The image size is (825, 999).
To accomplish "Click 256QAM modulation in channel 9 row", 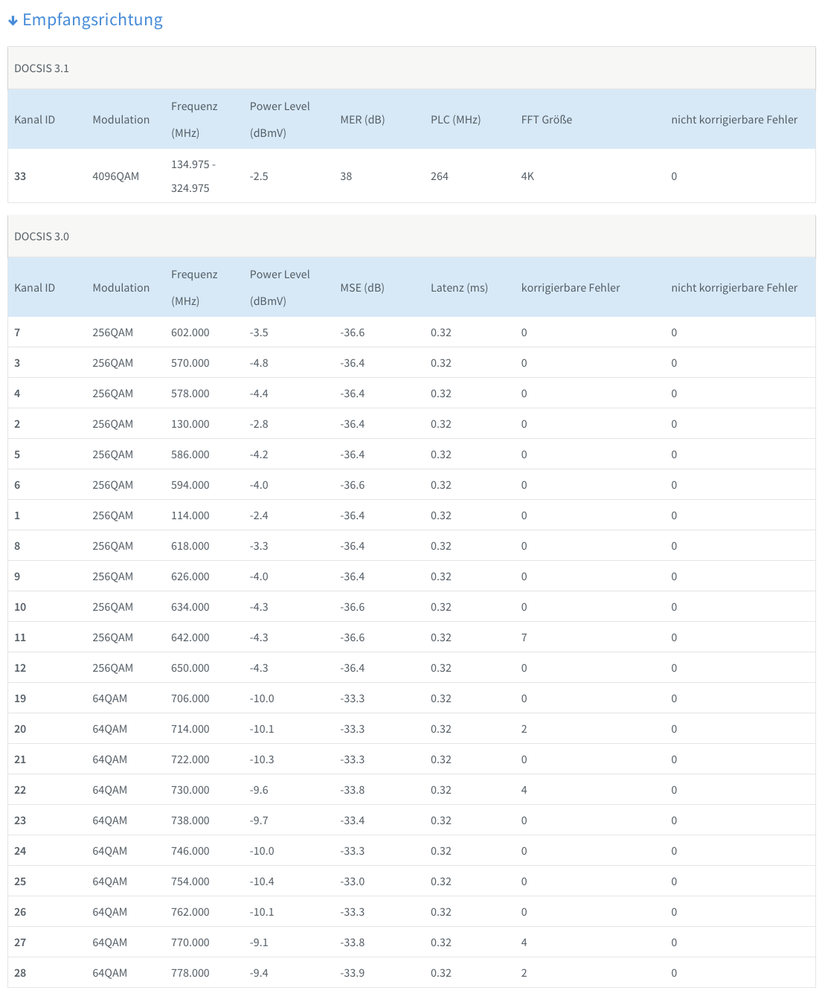I will tap(113, 577).
